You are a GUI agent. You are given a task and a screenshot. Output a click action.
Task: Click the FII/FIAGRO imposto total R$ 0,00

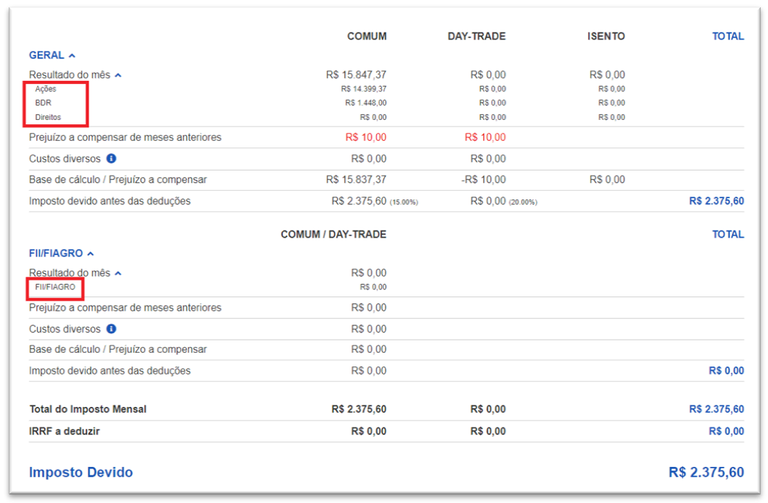click(x=726, y=371)
